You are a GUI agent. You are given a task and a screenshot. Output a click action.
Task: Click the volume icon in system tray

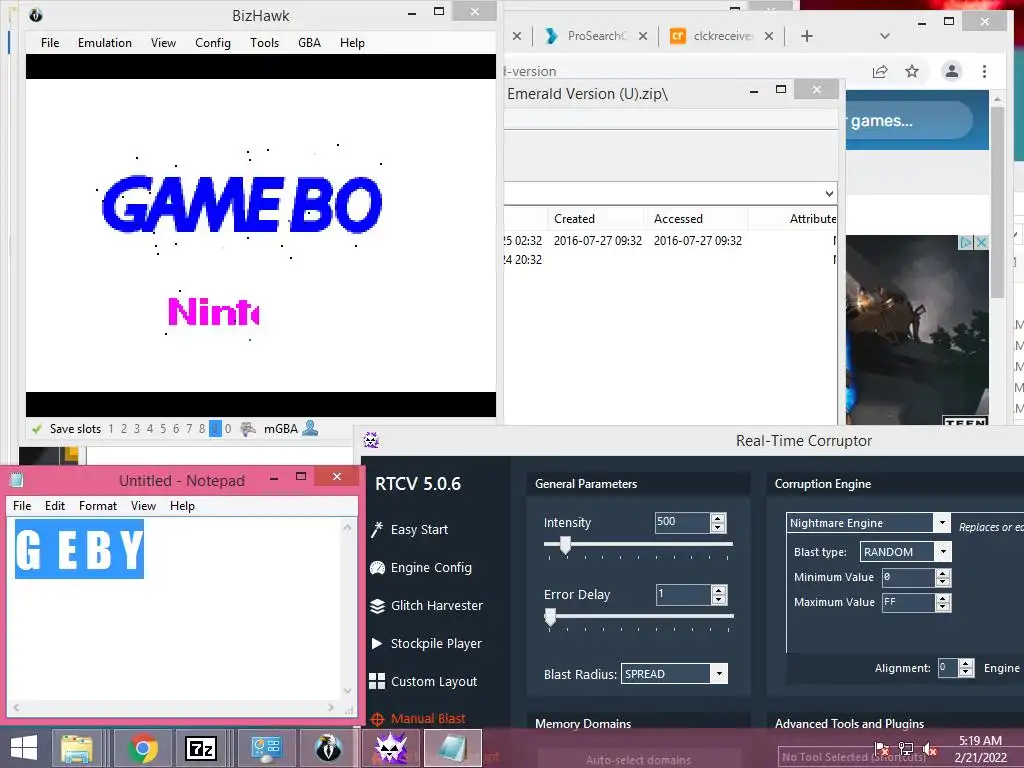929,748
